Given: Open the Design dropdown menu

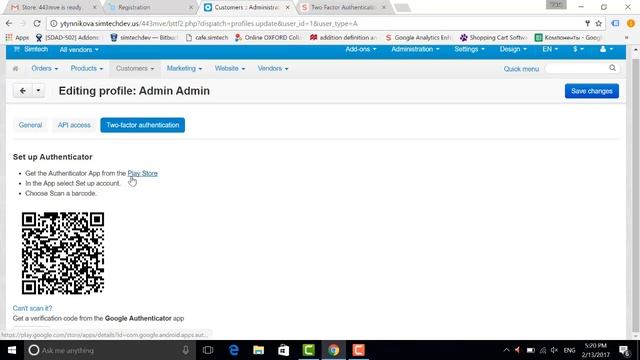Looking at the screenshot, I should [513, 49].
